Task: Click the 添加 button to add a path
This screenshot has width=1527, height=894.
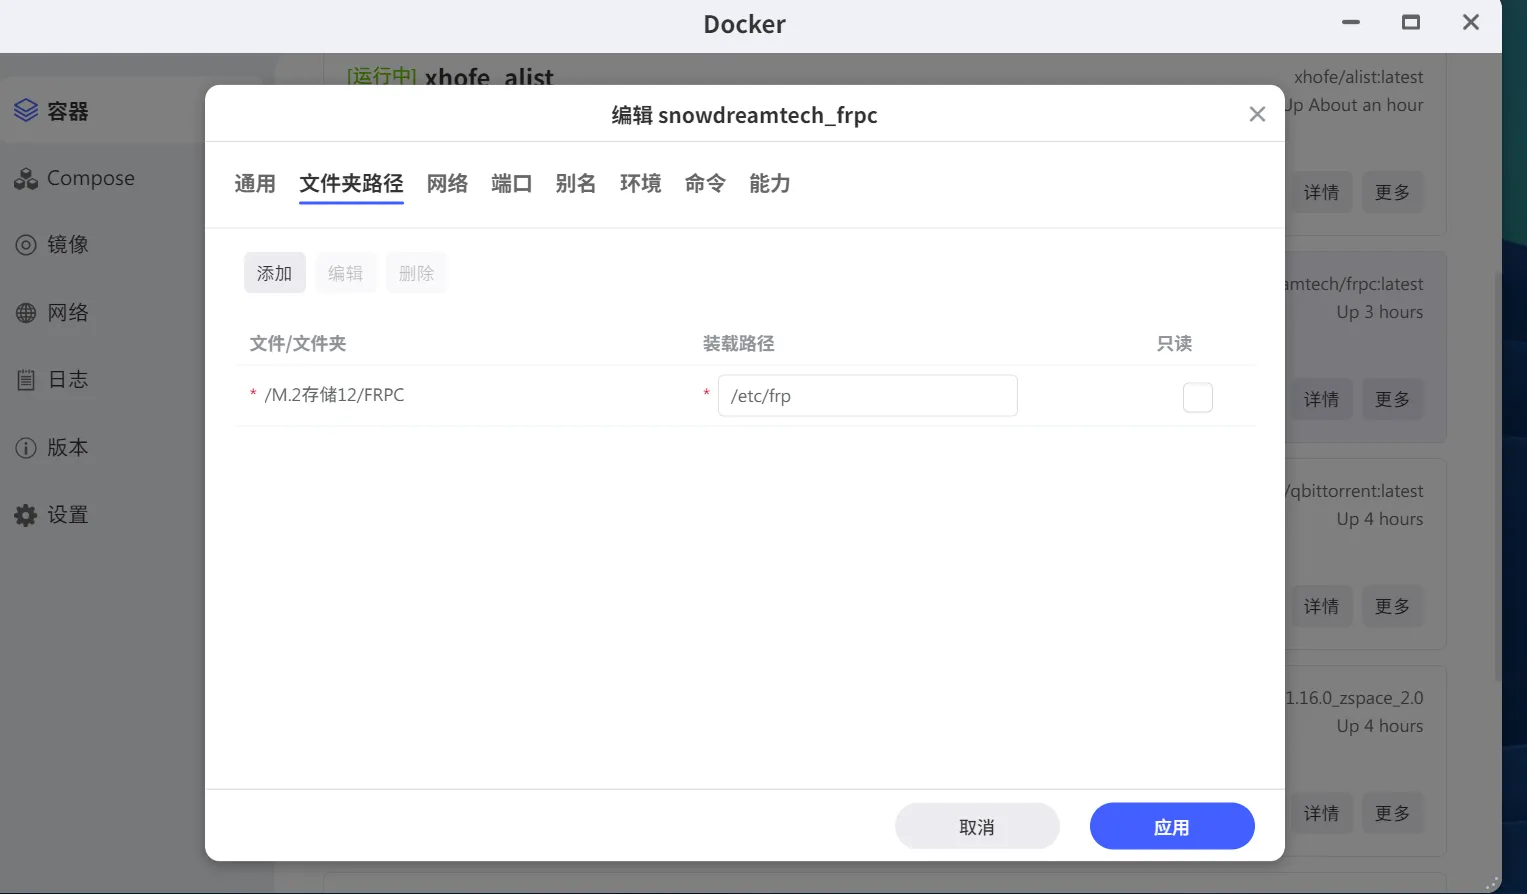Action: [274, 272]
